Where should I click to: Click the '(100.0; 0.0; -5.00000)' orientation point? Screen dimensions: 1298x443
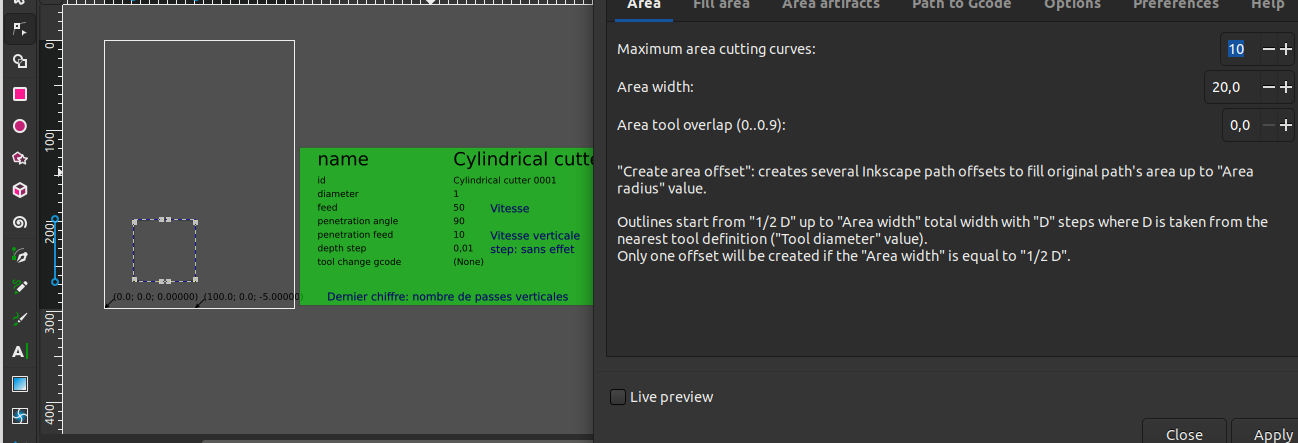tap(252, 297)
